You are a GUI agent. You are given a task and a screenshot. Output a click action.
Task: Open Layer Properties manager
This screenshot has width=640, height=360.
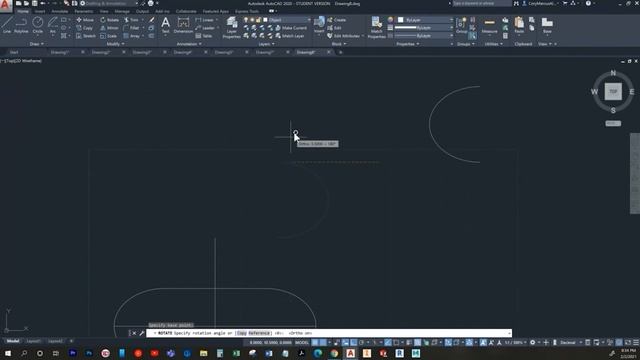point(231,27)
